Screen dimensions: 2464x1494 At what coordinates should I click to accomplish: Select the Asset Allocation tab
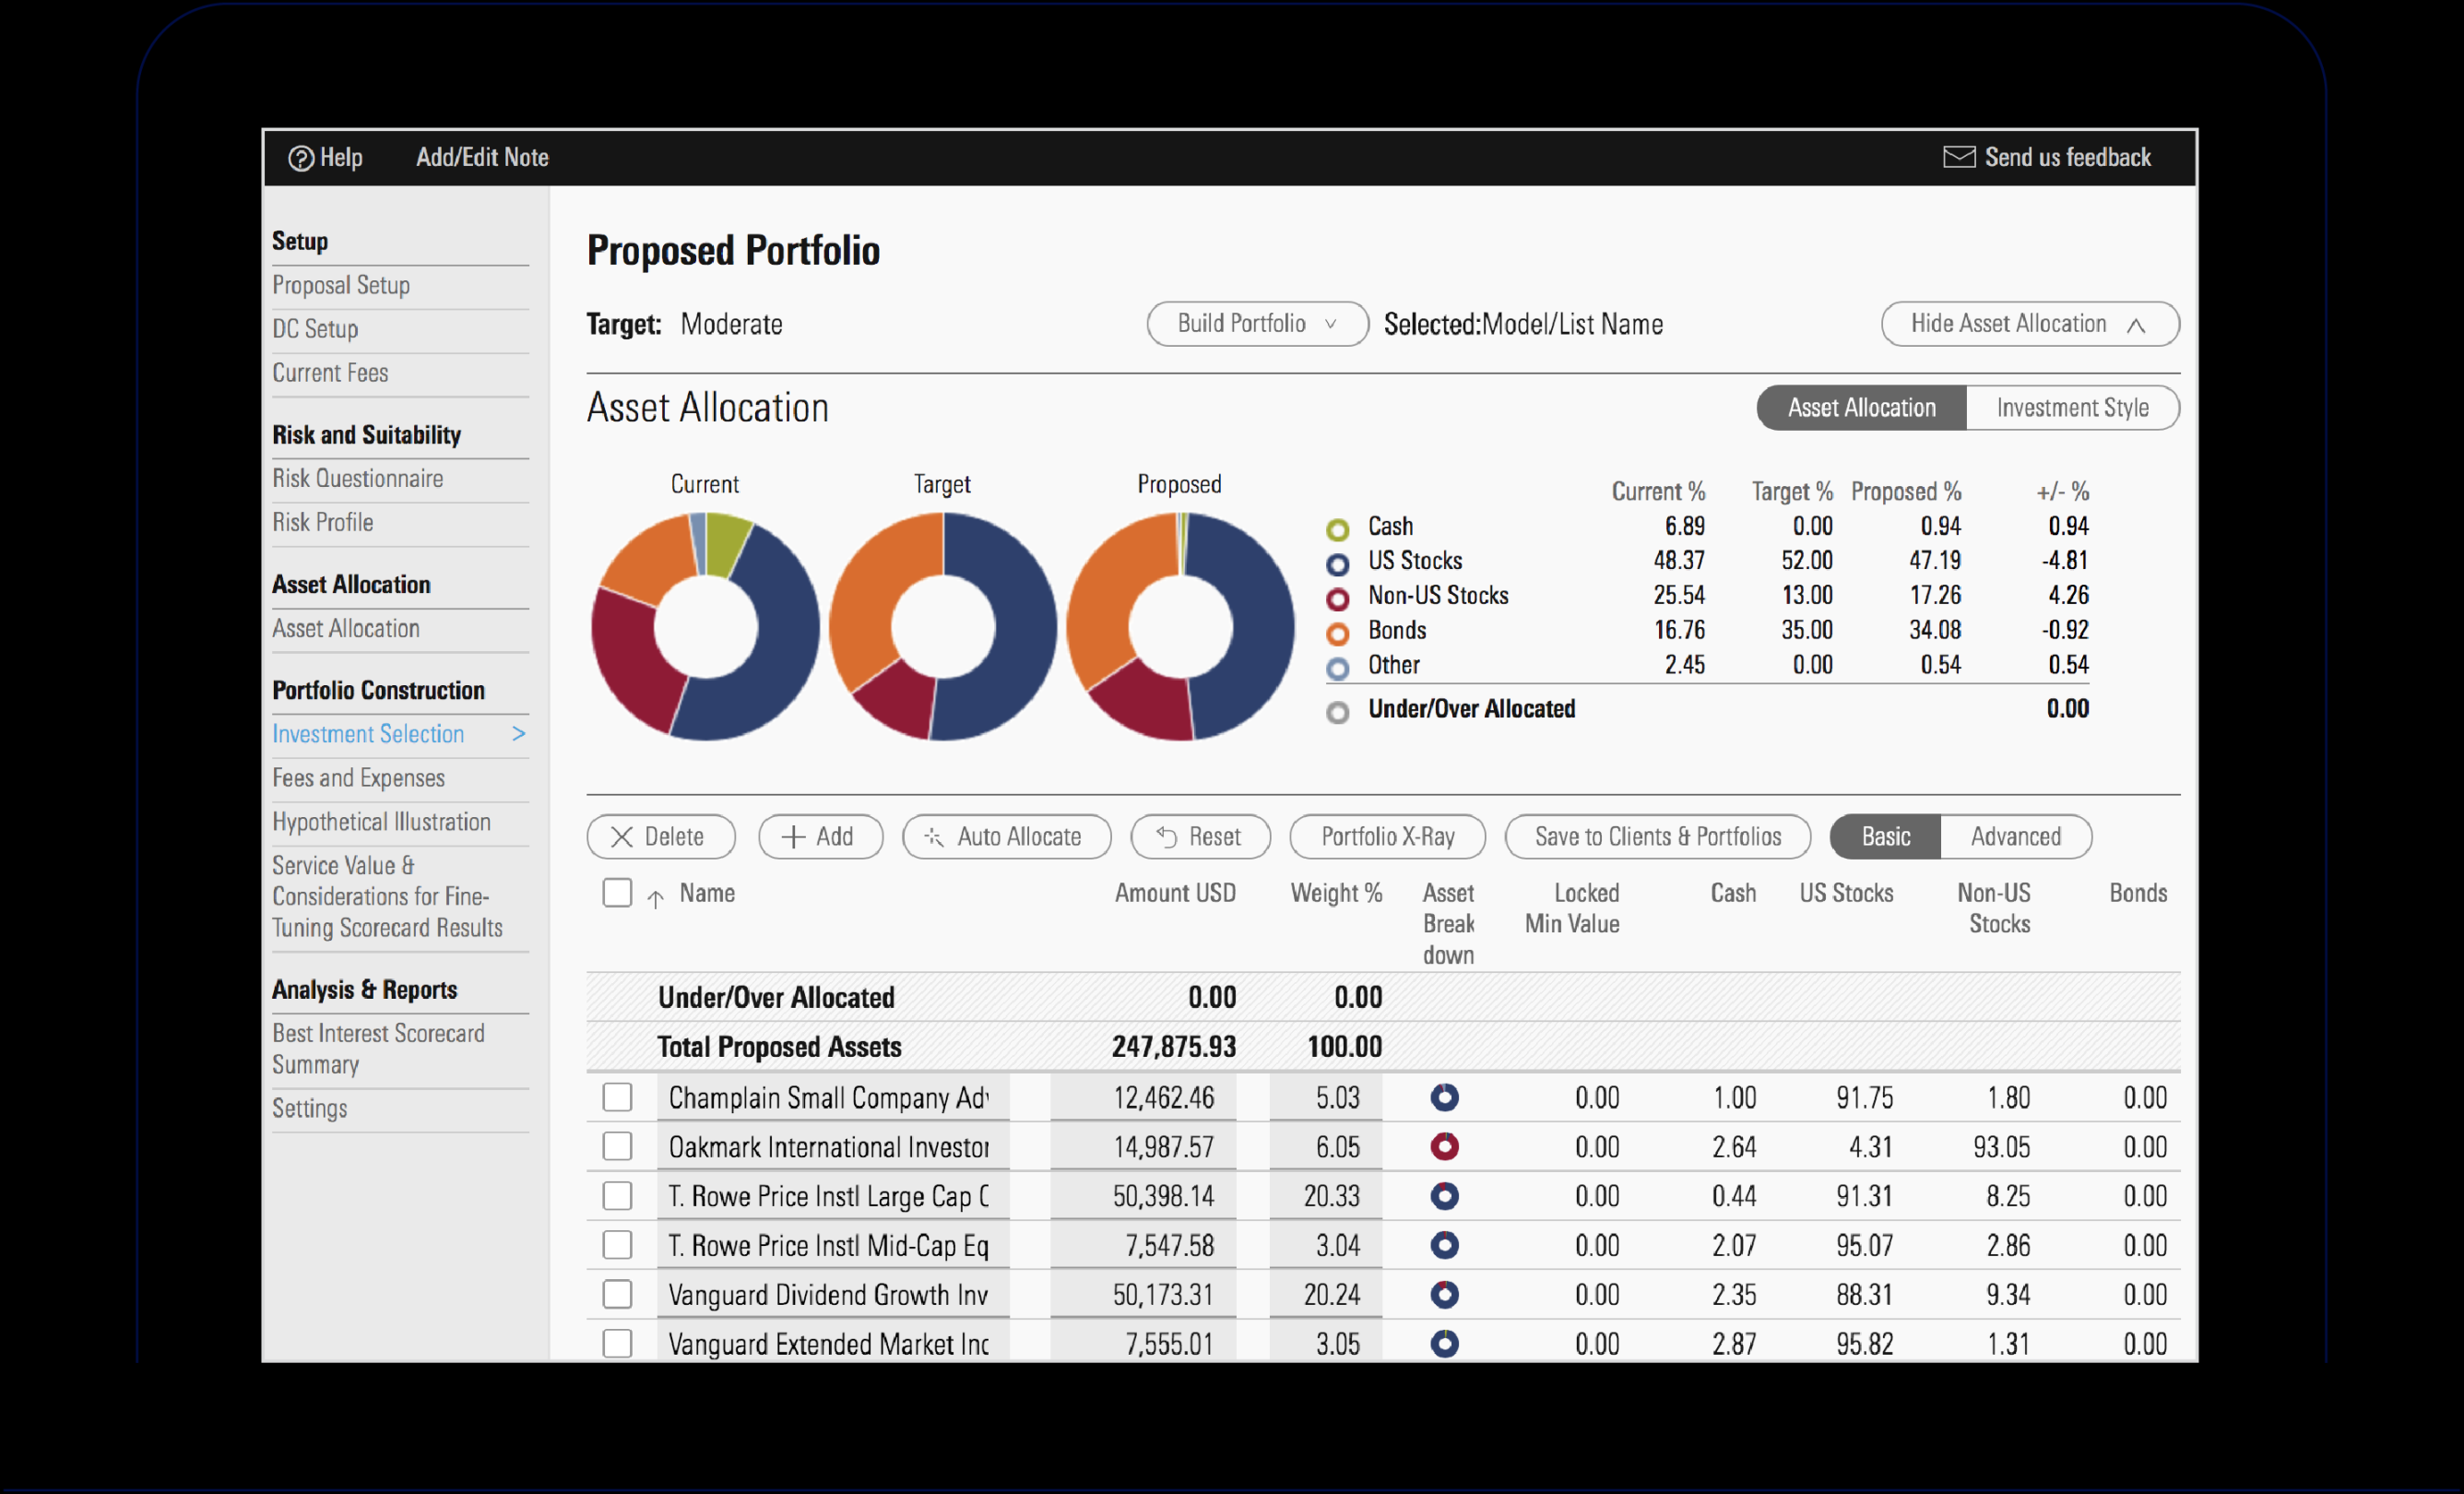pyautogui.click(x=1861, y=408)
